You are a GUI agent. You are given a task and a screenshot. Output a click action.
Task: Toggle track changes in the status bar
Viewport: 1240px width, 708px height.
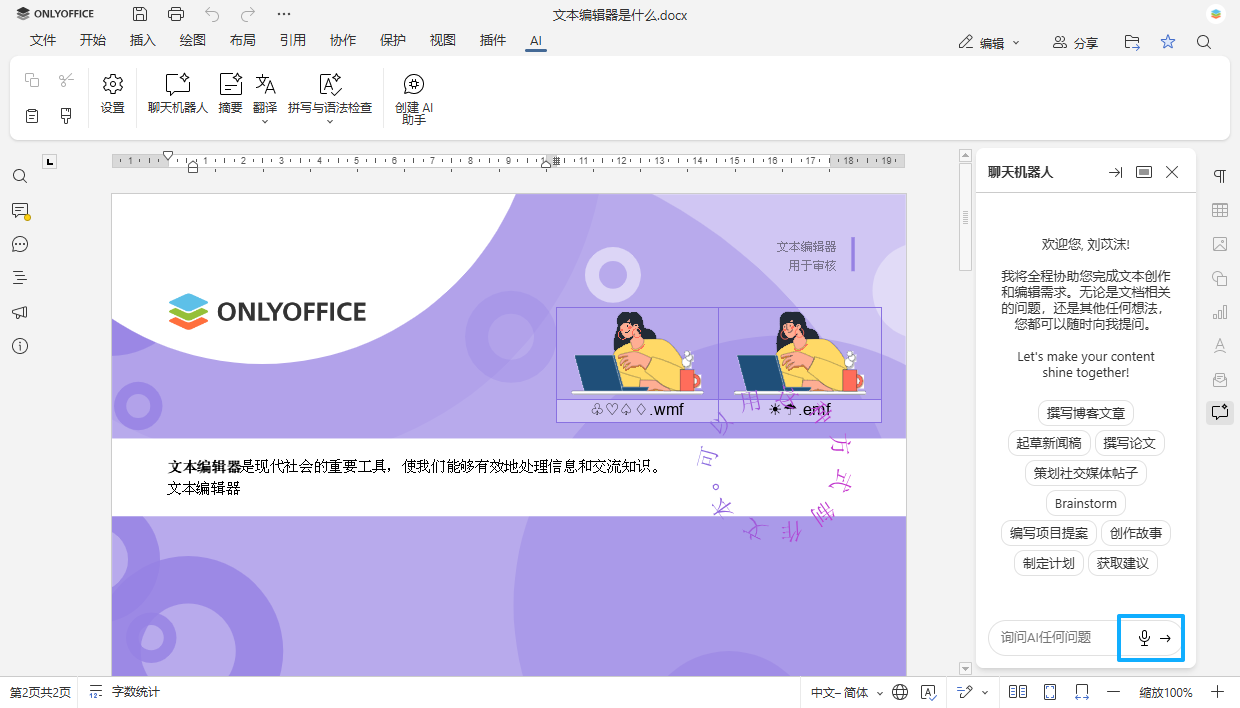pyautogui.click(x=963, y=691)
